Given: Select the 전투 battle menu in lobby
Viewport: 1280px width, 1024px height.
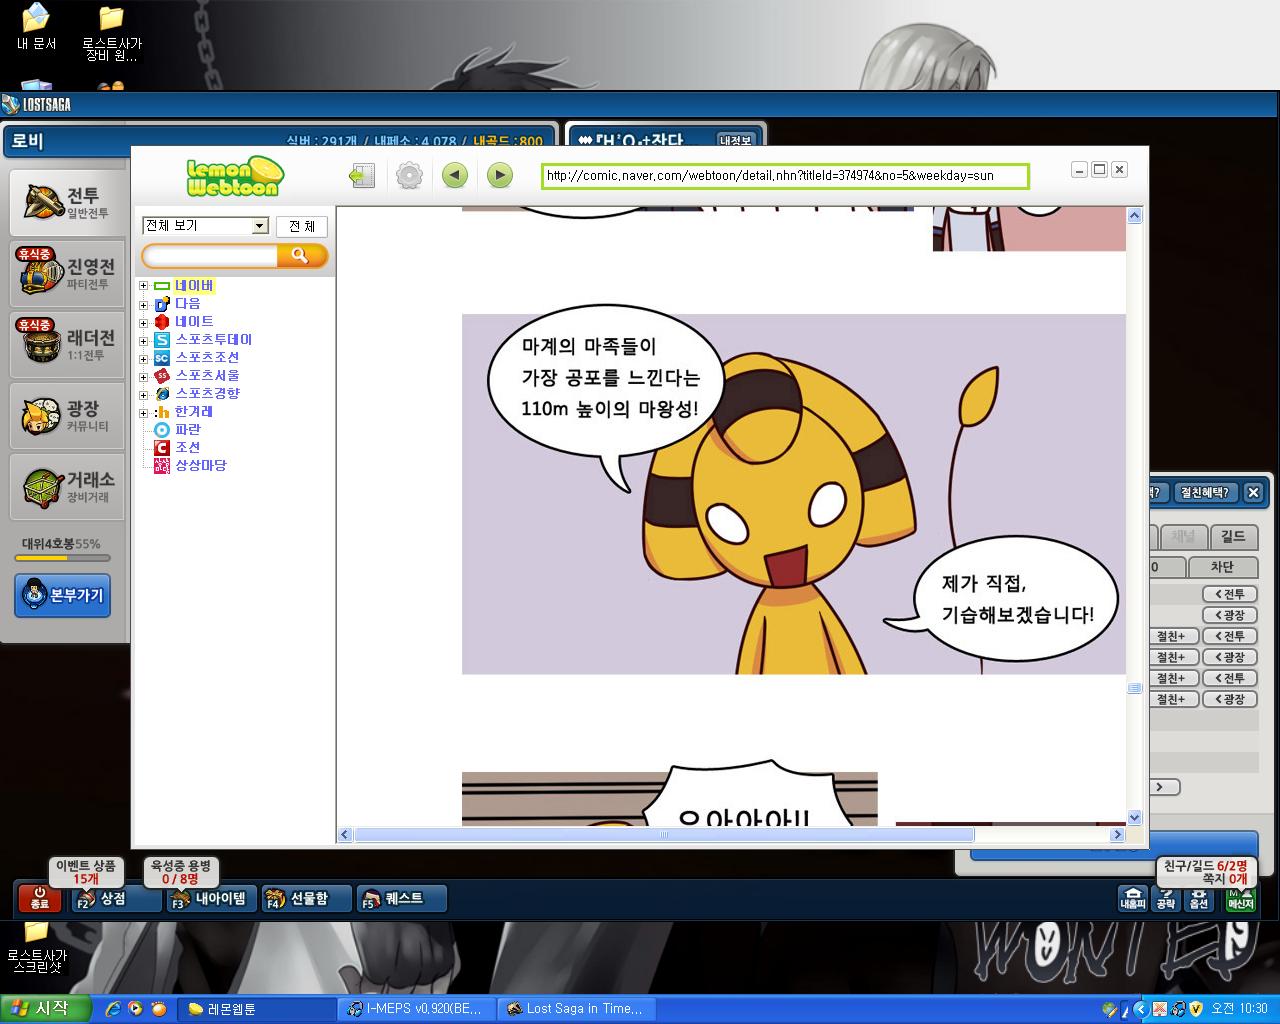Looking at the screenshot, I should coord(68,202).
